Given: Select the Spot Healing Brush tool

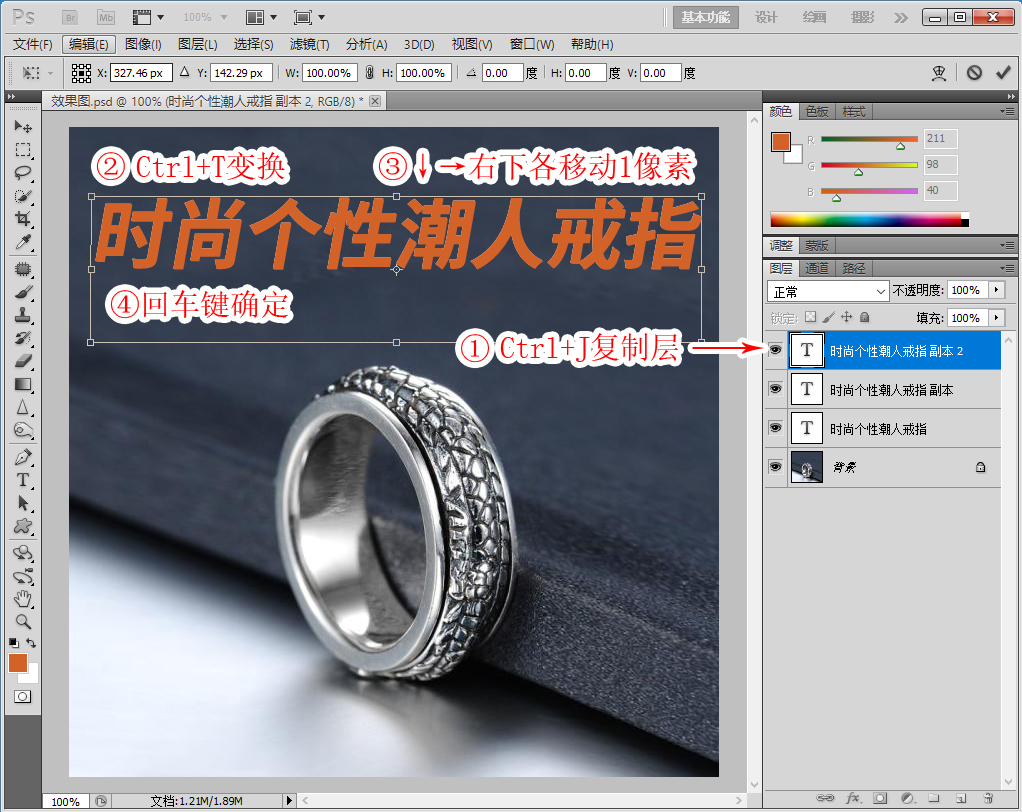Looking at the screenshot, I should coord(23,268).
